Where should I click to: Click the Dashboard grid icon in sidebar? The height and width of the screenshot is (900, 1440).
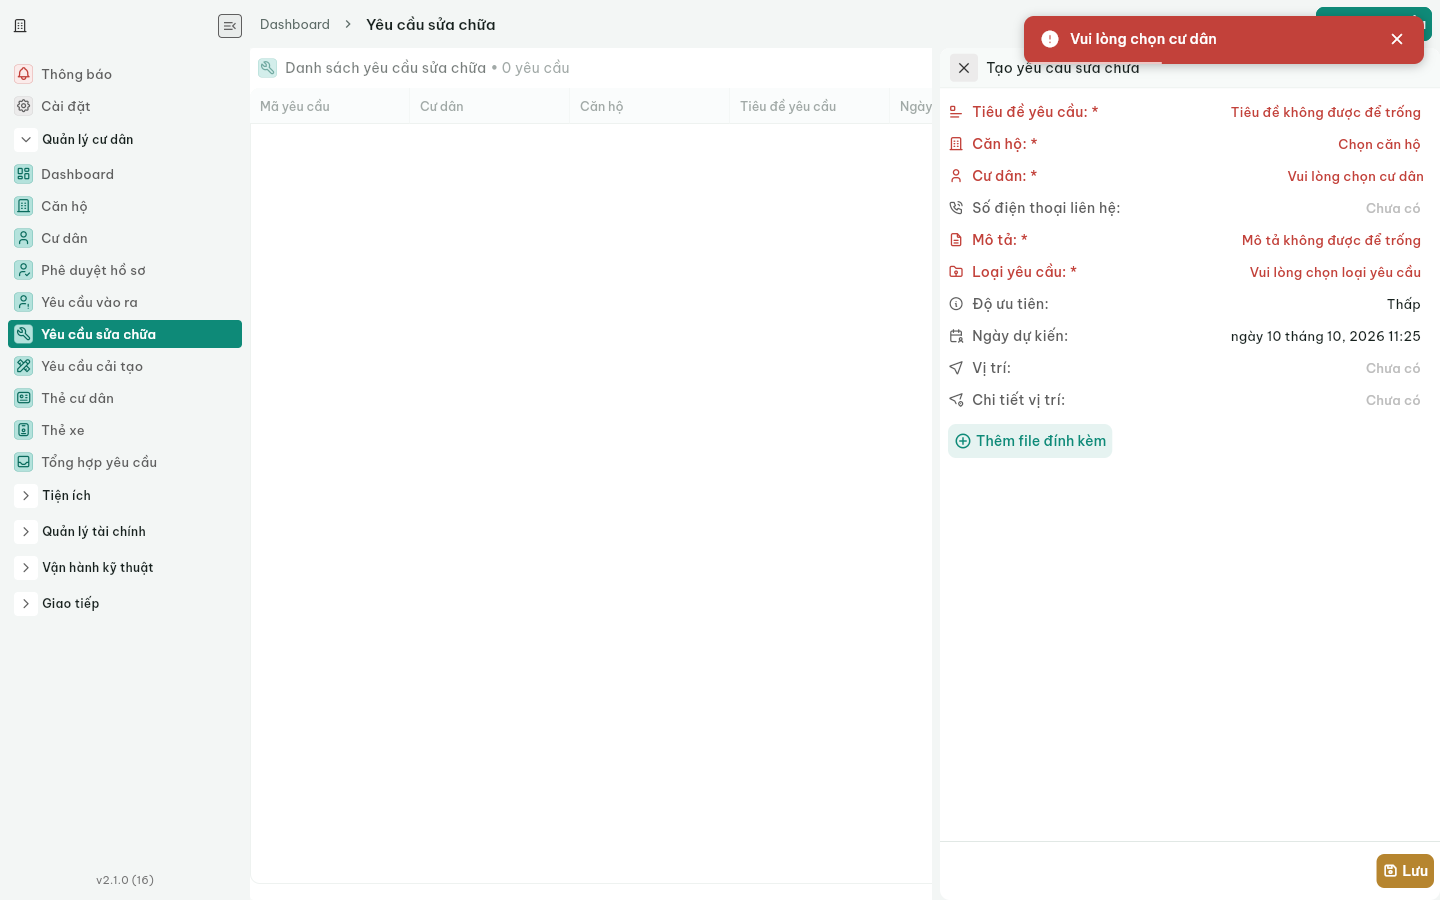pos(24,174)
